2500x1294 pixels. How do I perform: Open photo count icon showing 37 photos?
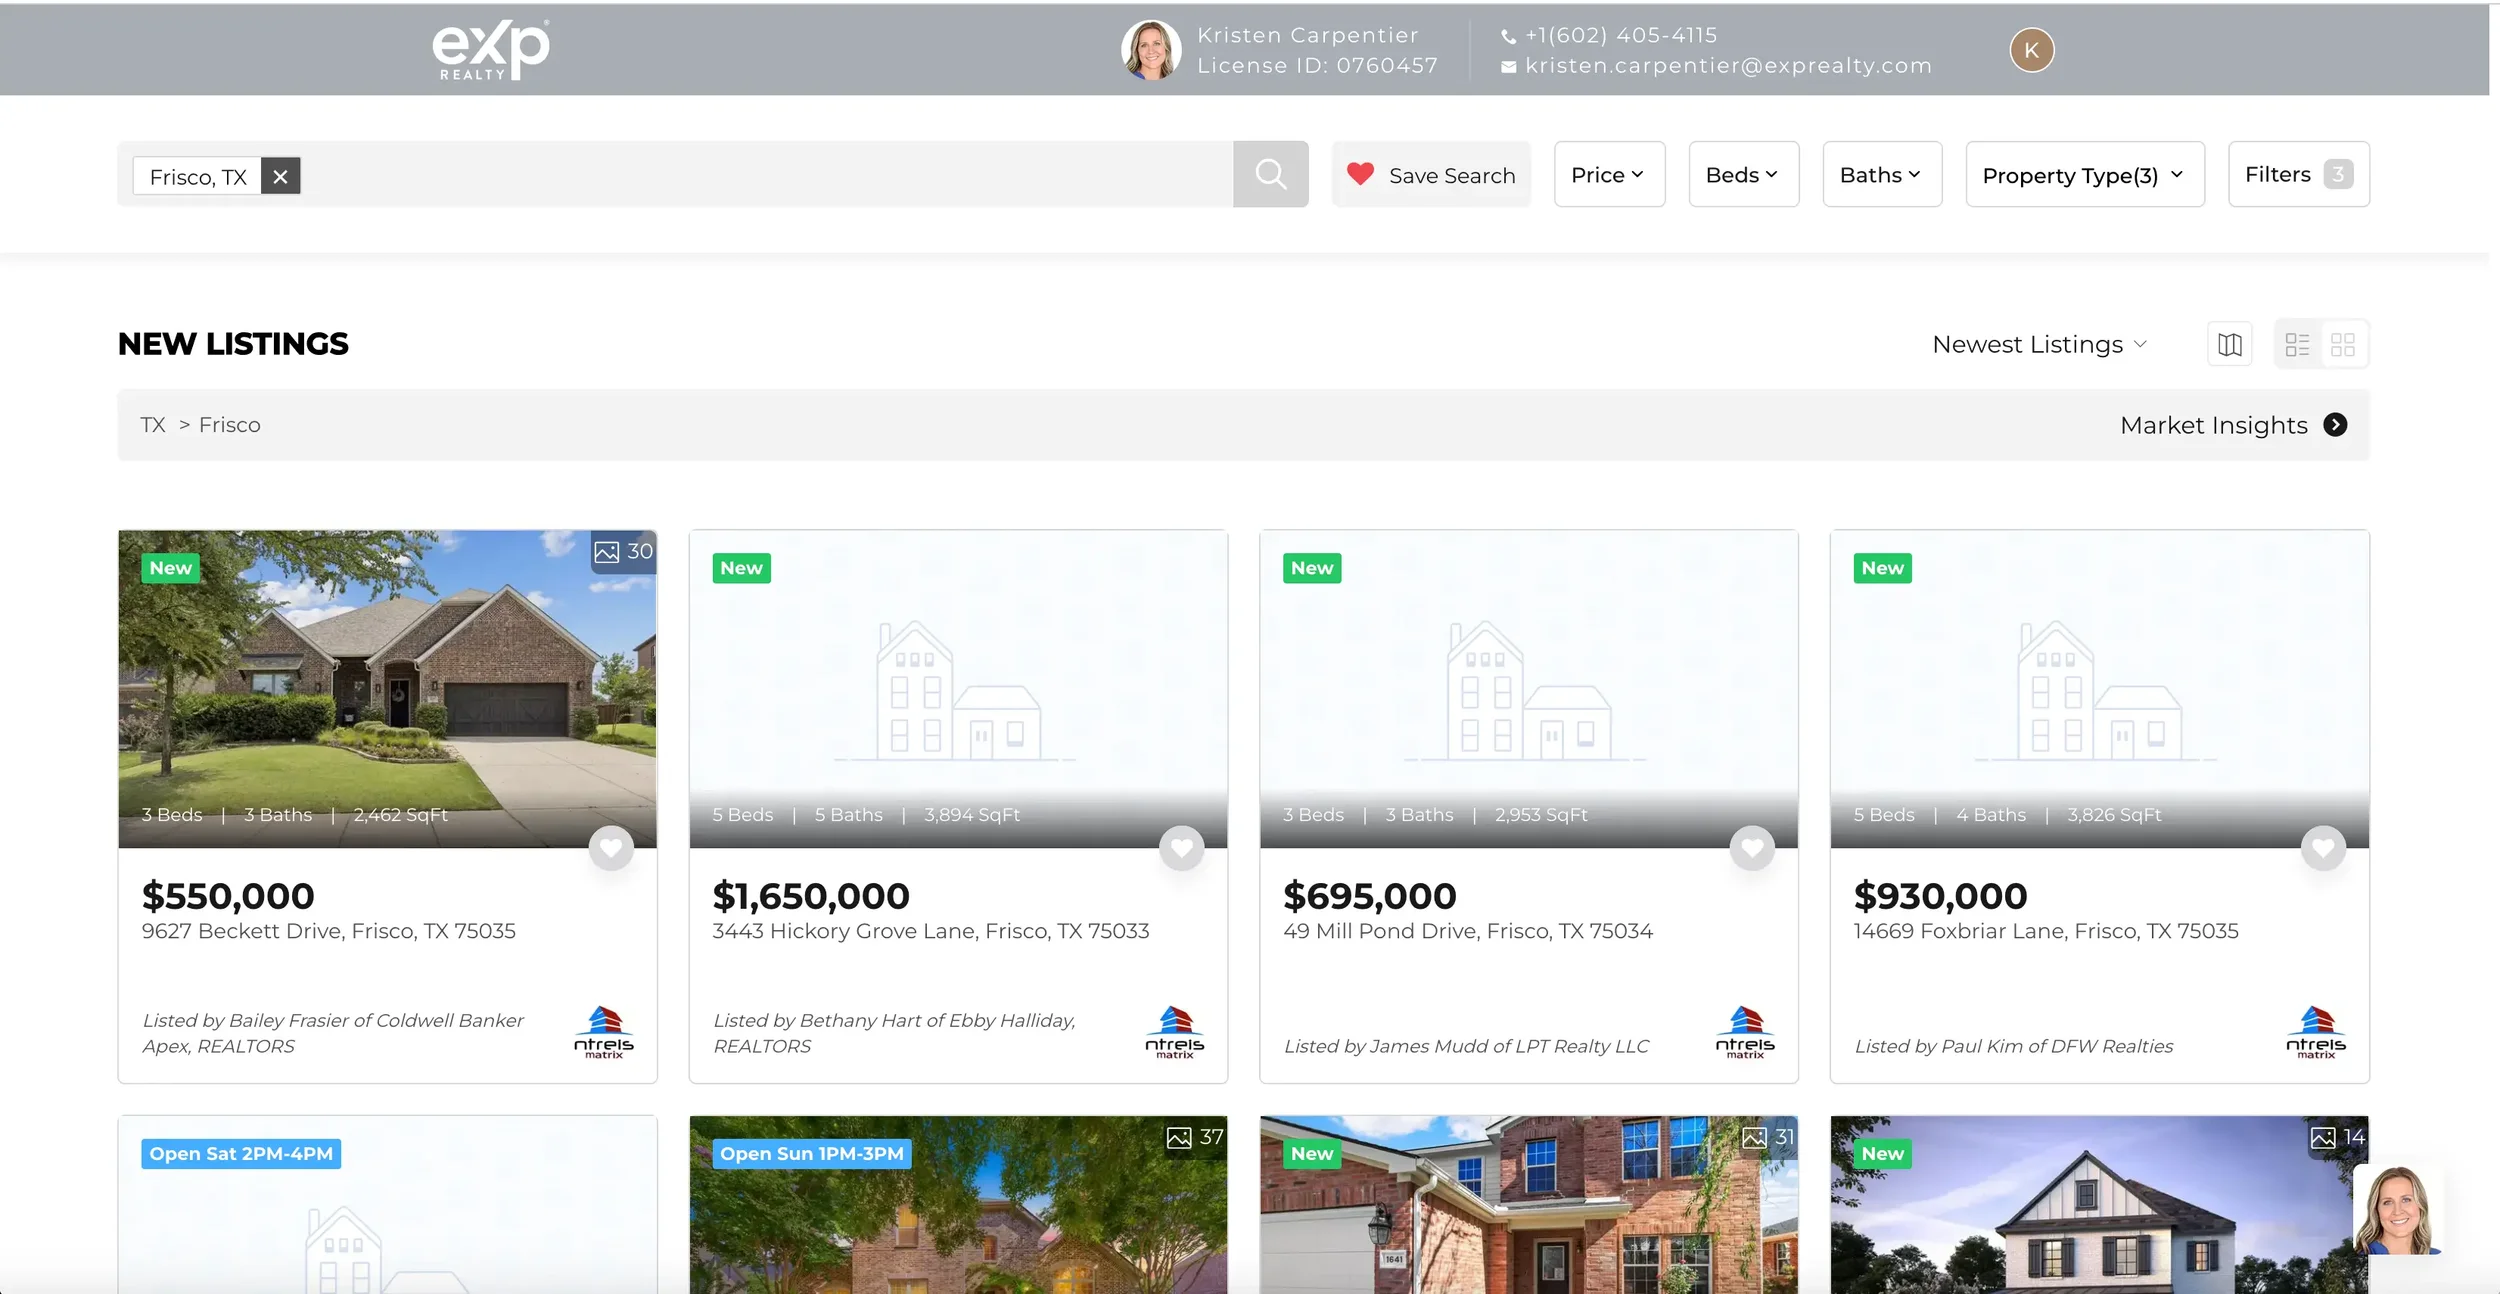[x=1195, y=1138]
